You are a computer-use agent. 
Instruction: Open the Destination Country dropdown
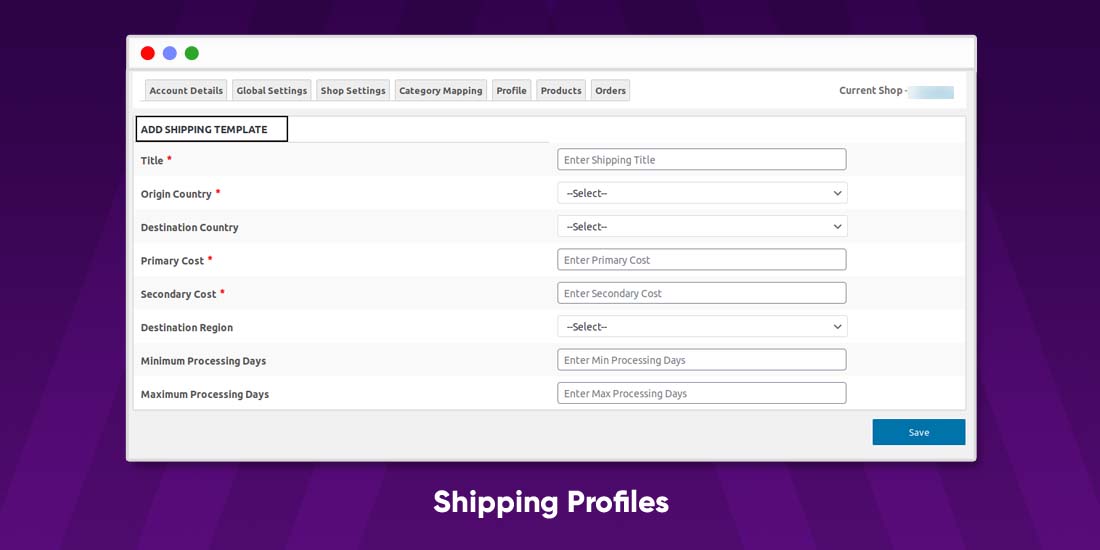pos(702,227)
